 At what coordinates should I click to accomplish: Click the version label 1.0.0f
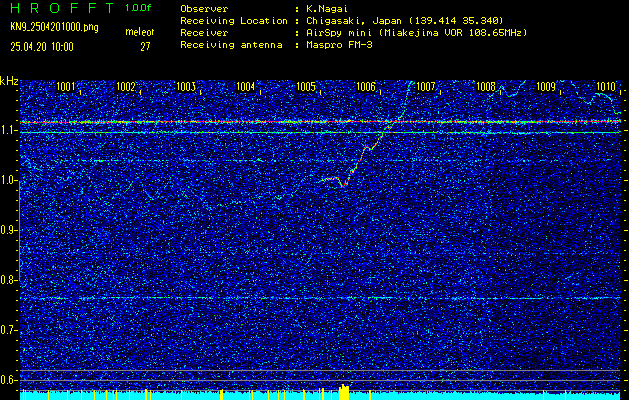(x=138, y=8)
